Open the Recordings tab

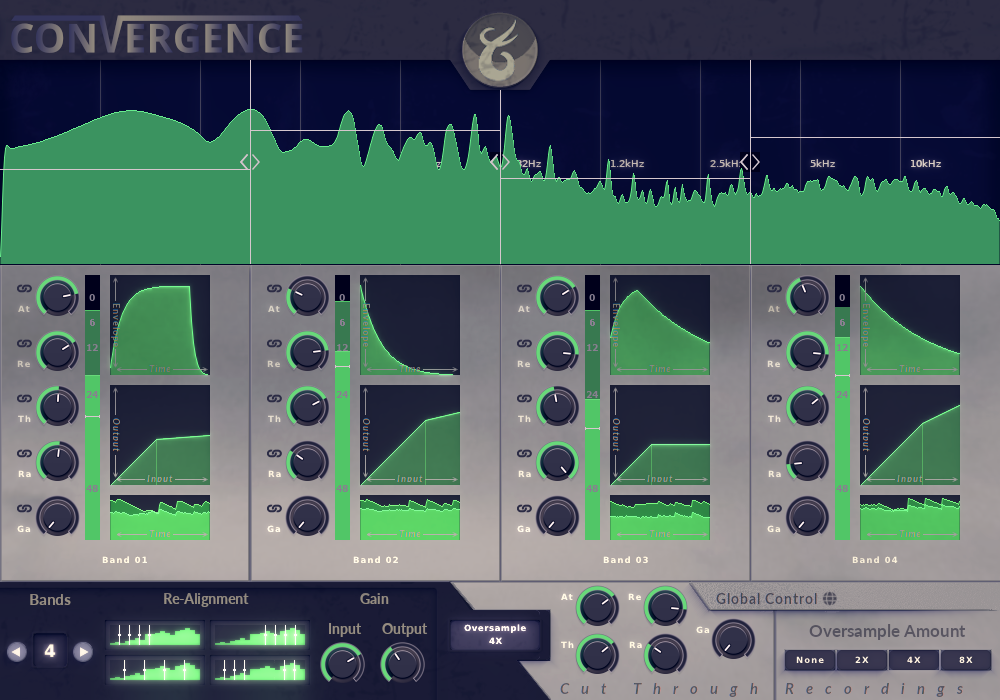click(x=874, y=689)
